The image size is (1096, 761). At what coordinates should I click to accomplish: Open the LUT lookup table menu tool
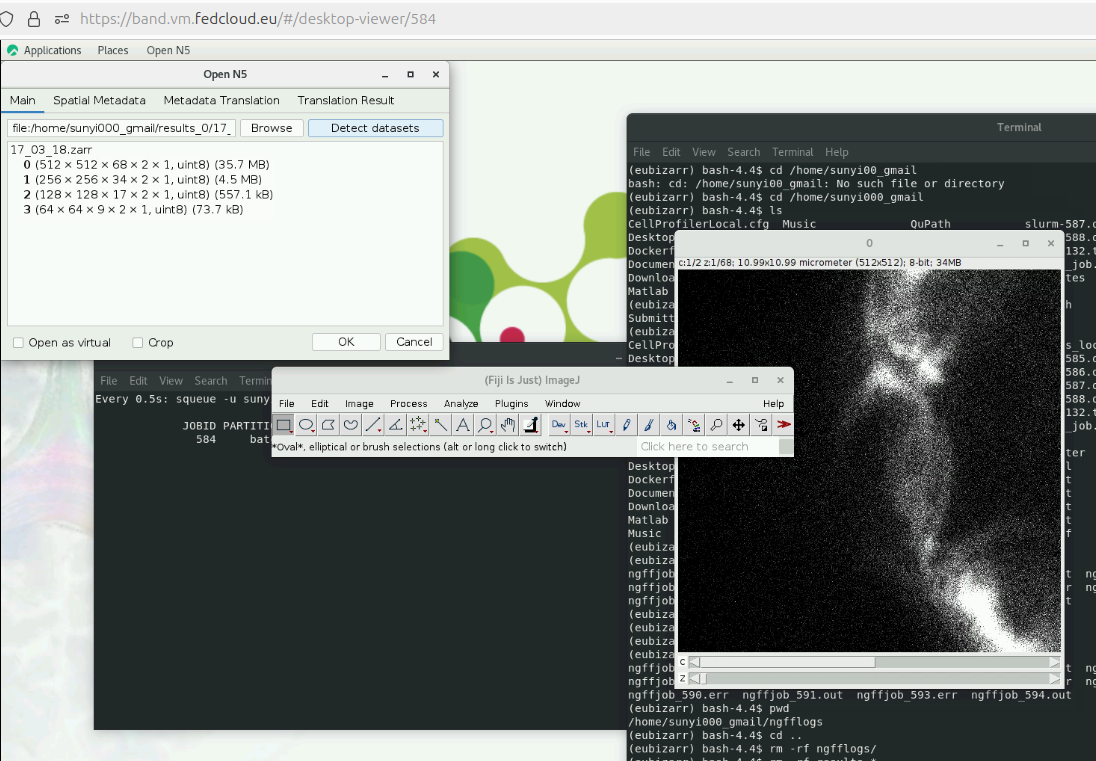[603, 425]
